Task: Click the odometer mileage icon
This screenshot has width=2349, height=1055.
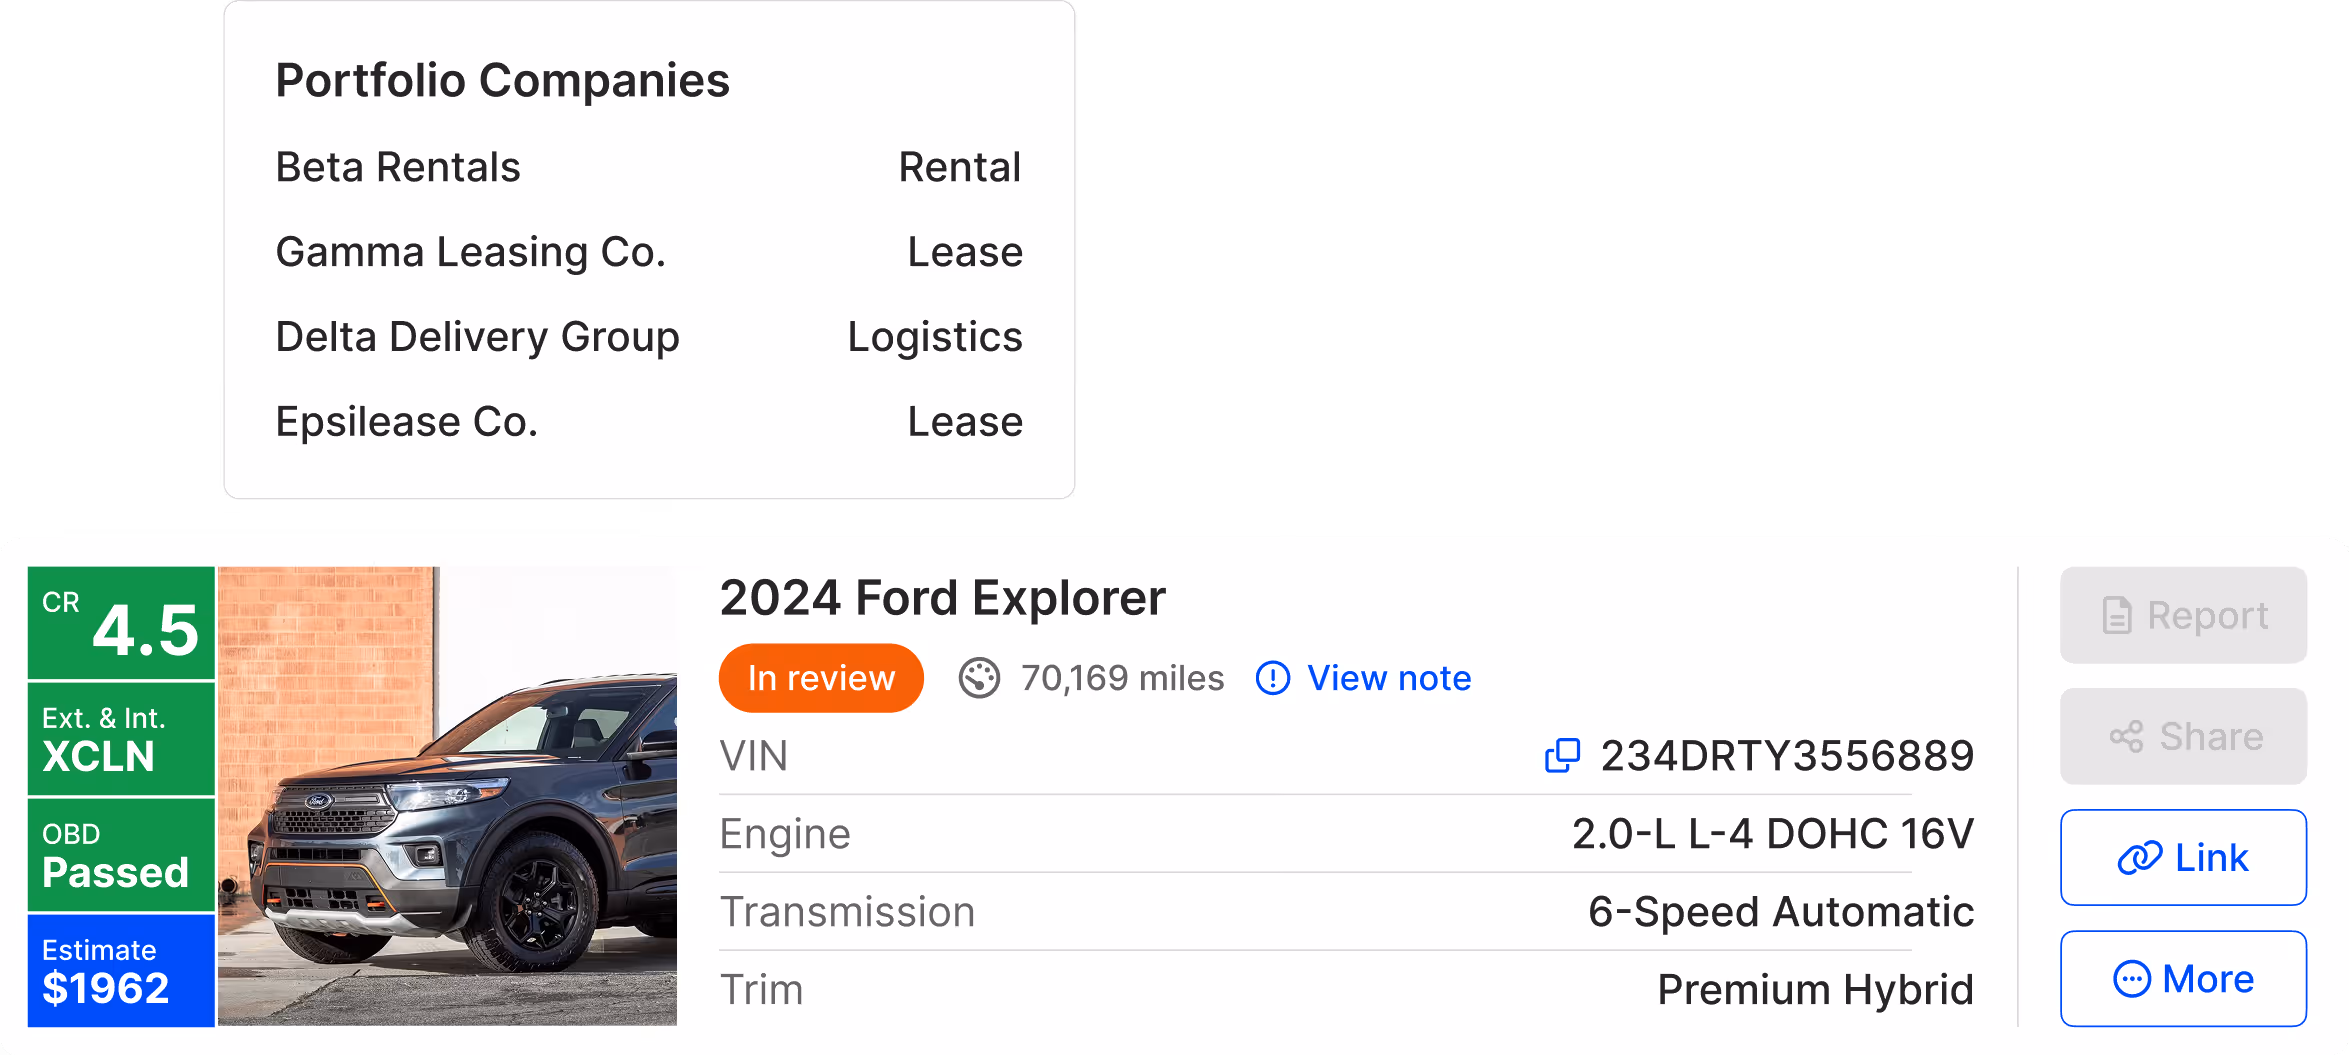Action: [979, 678]
